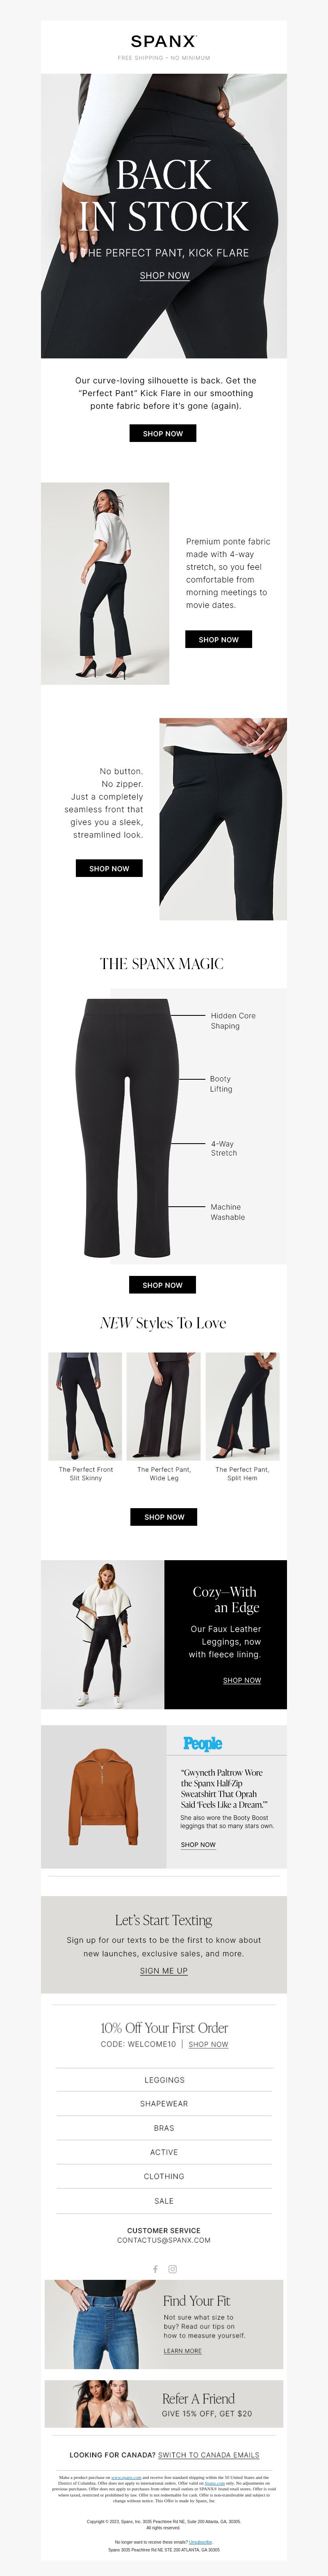328x2576 pixels.
Task: Open The Perfect Pant, Split Hem thumbnail
Action: point(242,1406)
